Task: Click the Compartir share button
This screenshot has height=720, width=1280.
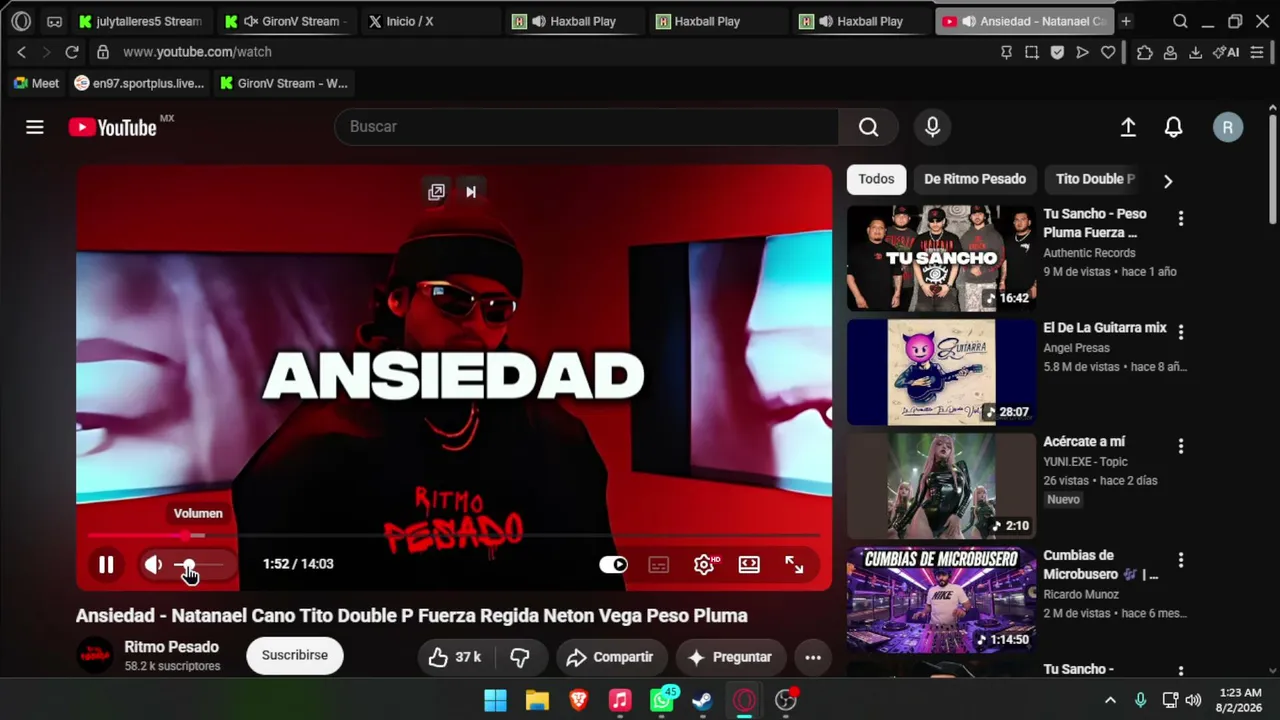Action: click(612, 657)
